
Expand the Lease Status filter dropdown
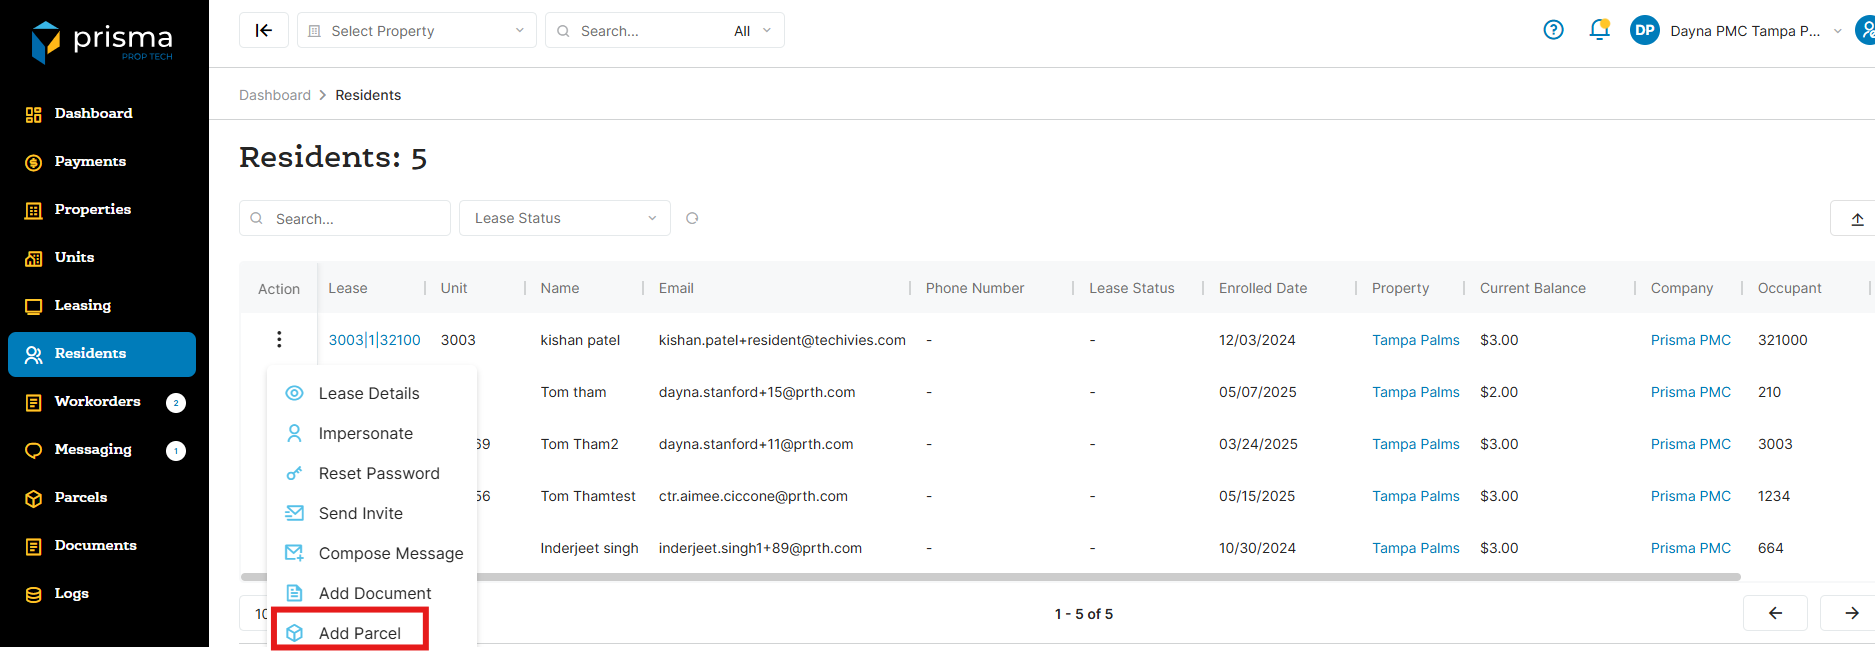[564, 218]
